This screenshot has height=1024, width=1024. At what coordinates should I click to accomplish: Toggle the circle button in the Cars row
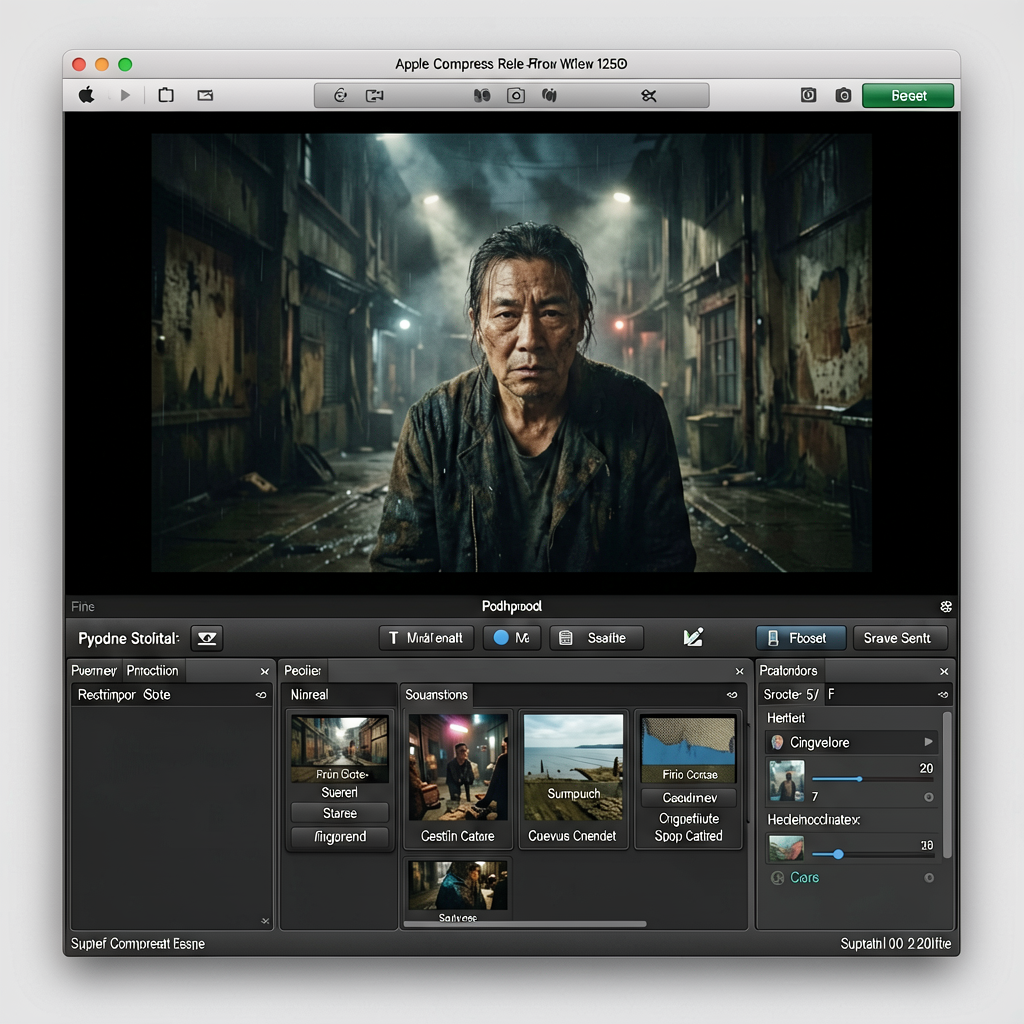tap(929, 878)
